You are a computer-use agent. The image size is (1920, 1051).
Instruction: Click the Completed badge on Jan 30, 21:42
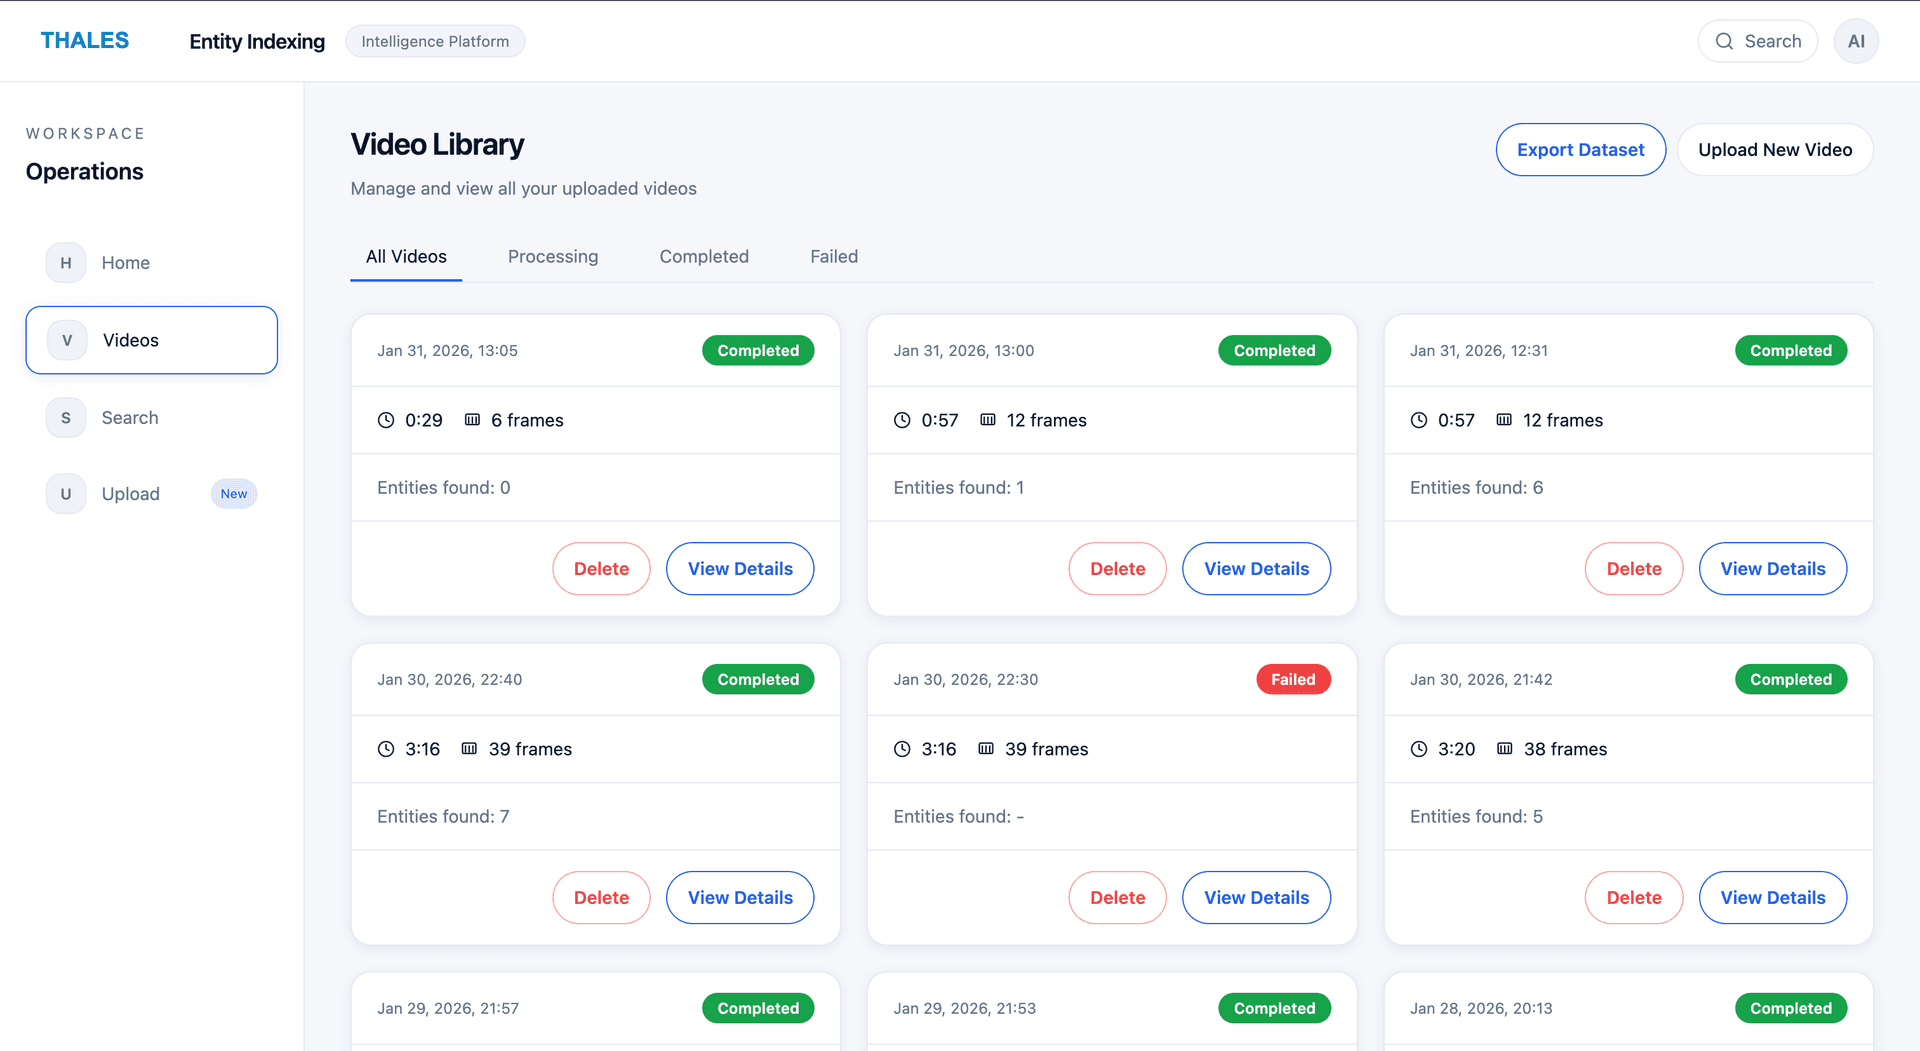click(1791, 679)
